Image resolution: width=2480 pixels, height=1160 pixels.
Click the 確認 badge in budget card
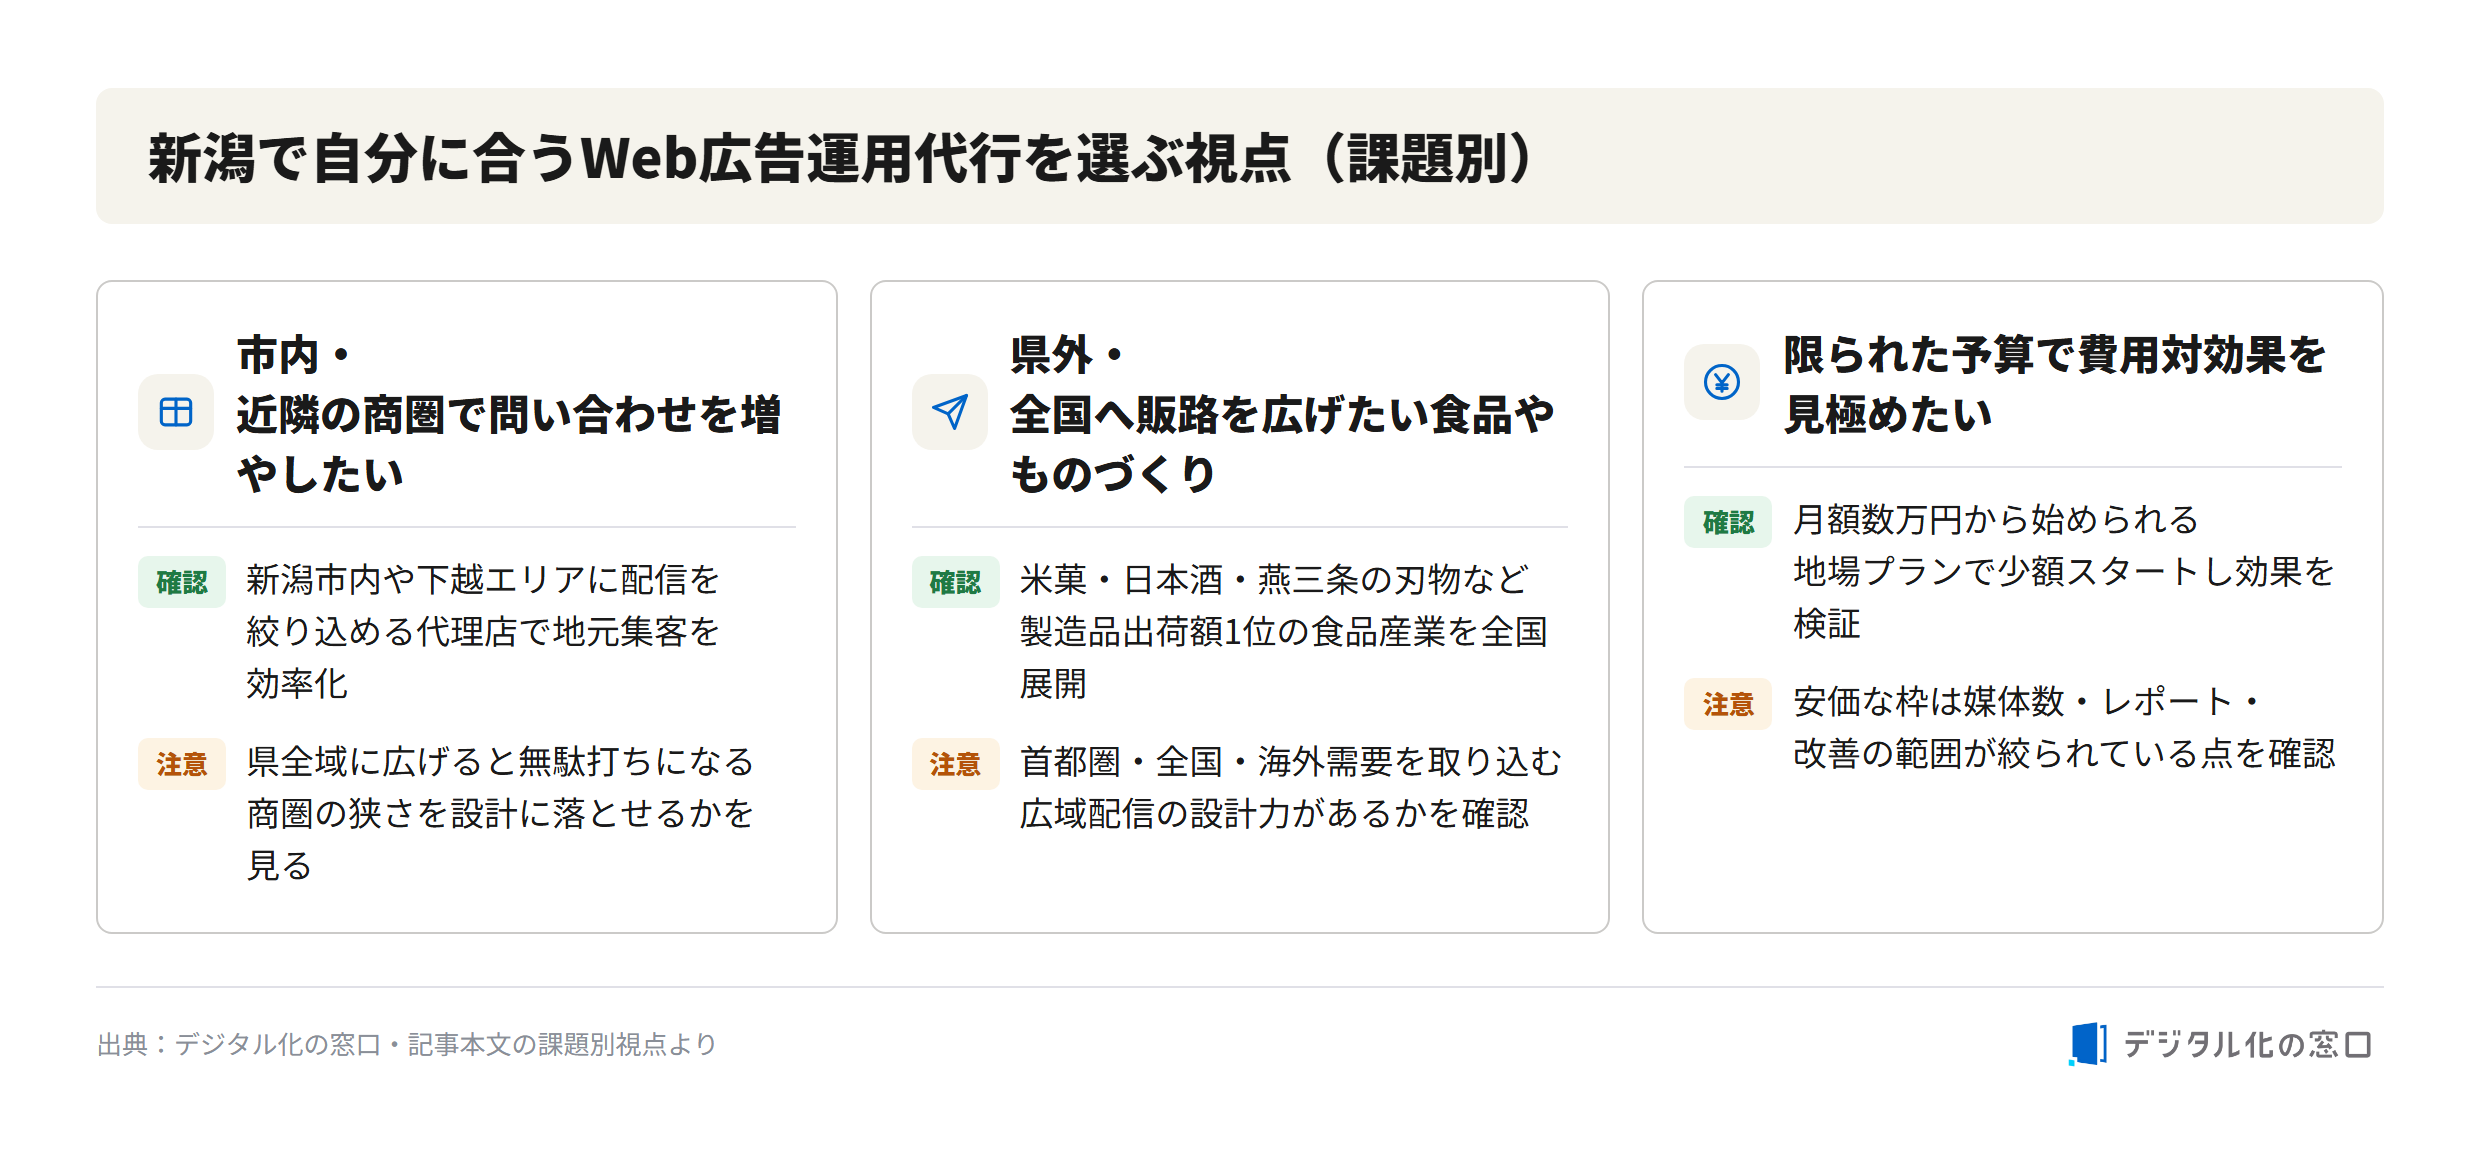1728,522
